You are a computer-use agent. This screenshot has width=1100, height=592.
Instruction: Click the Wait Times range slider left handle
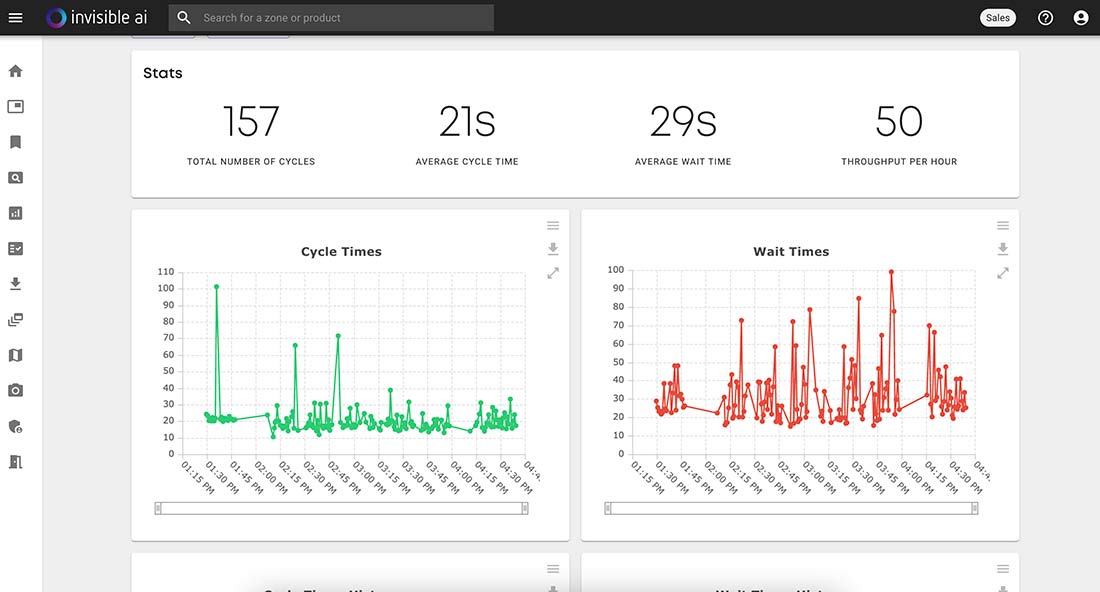608,509
